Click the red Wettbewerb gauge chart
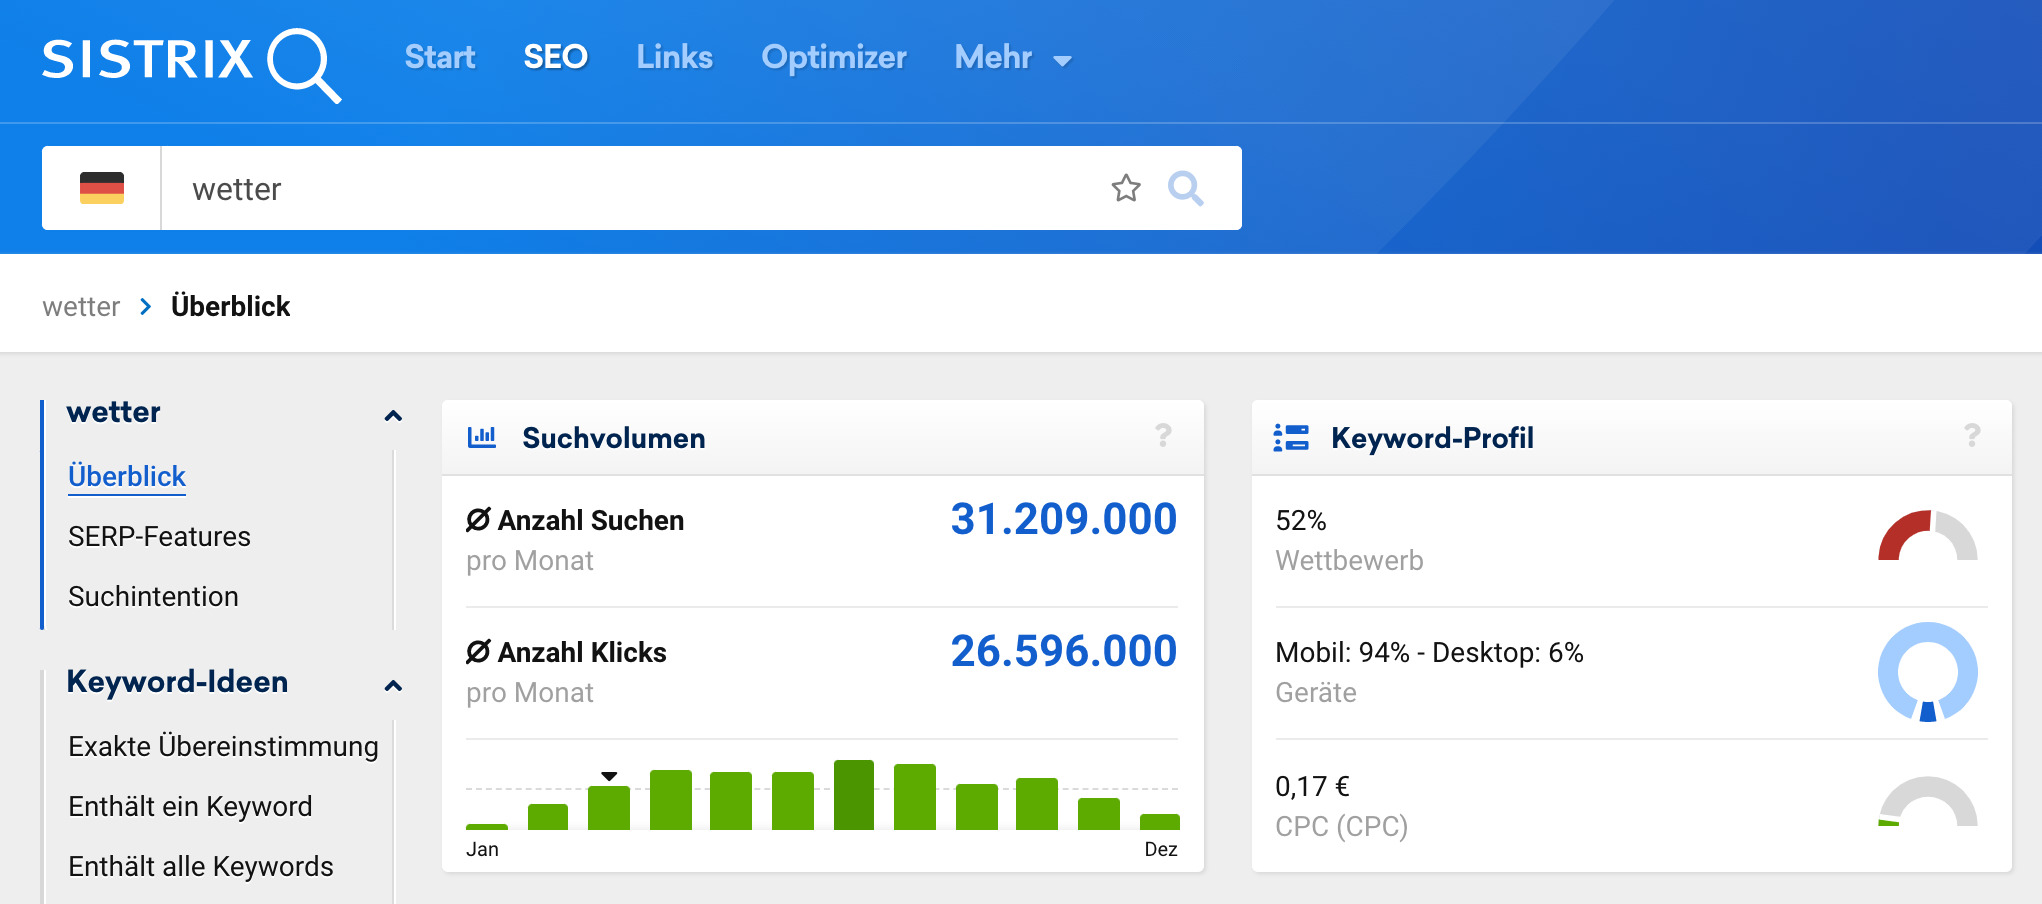This screenshot has height=904, width=2042. [x=1927, y=538]
